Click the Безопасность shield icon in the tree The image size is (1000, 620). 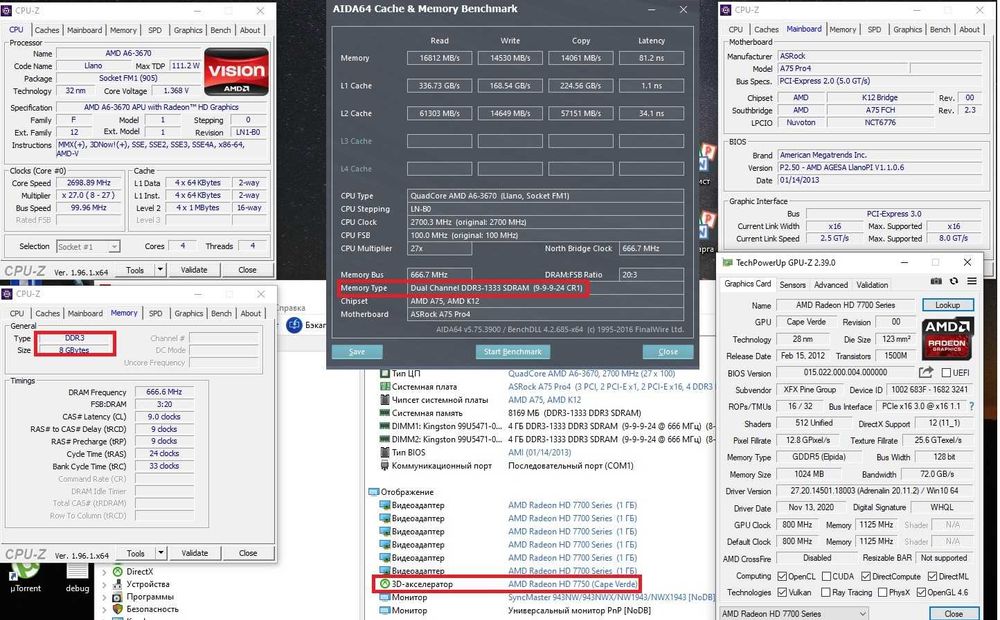pyautogui.click(x=117, y=609)
